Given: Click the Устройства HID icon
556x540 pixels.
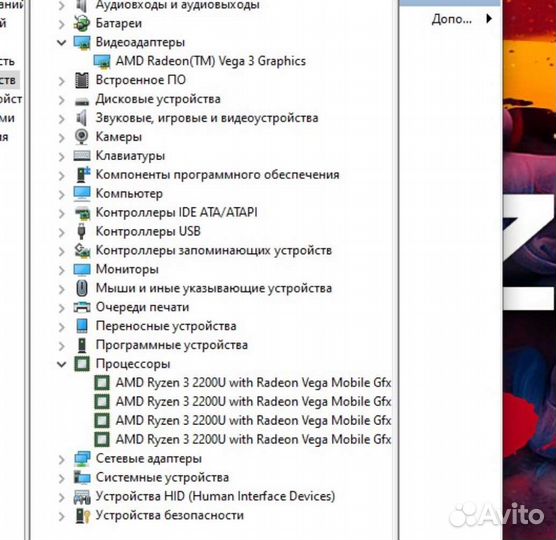Looking at the screenshot, I should 82,497.
